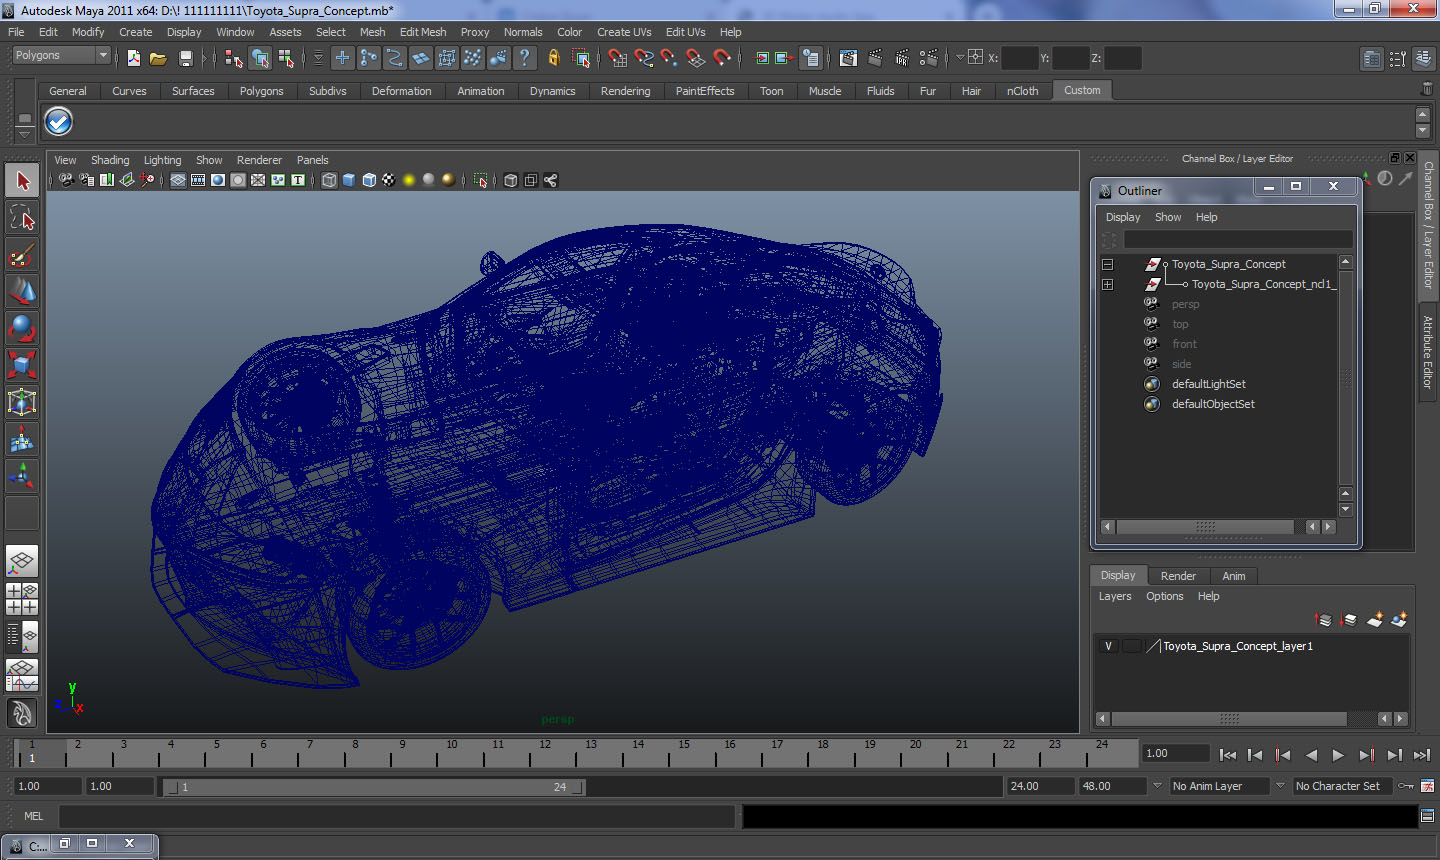Toggle textured display checker icon

coord(389,180)
